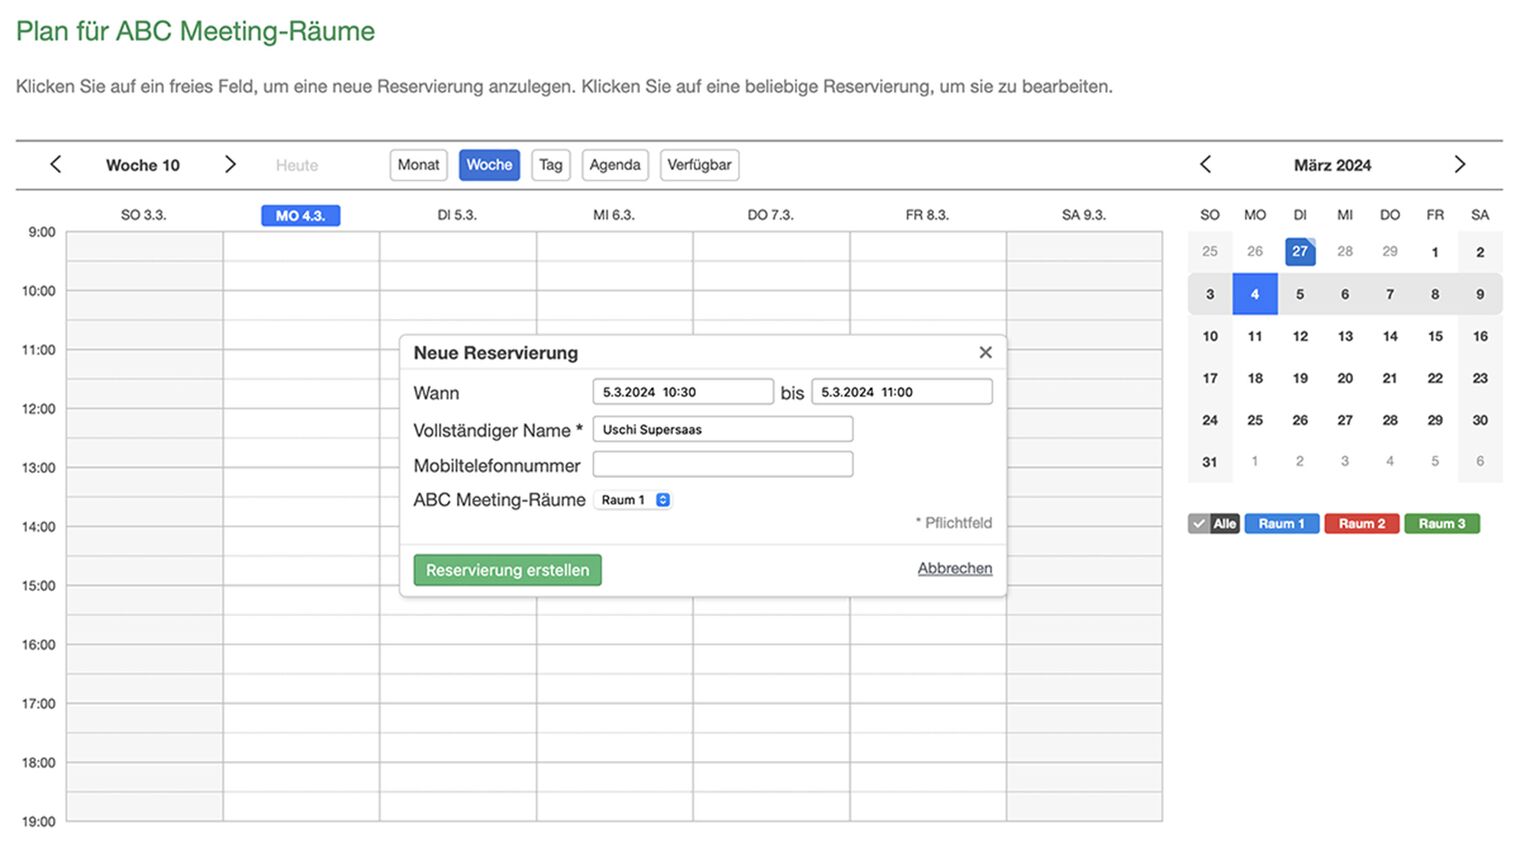Filter by Raum 1 blue tag
Image resolution: width=1520 pixels, height=859 pixels.
pos(1281,523)
